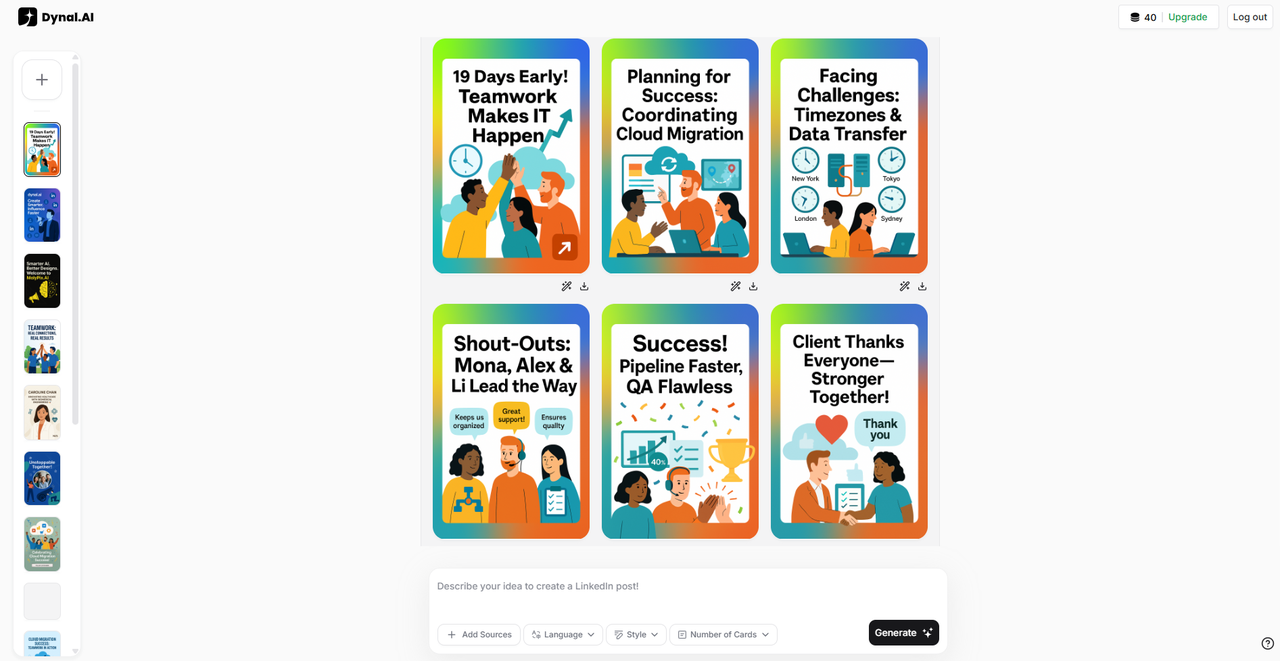Click the plus new post button in sidebar

42,80
